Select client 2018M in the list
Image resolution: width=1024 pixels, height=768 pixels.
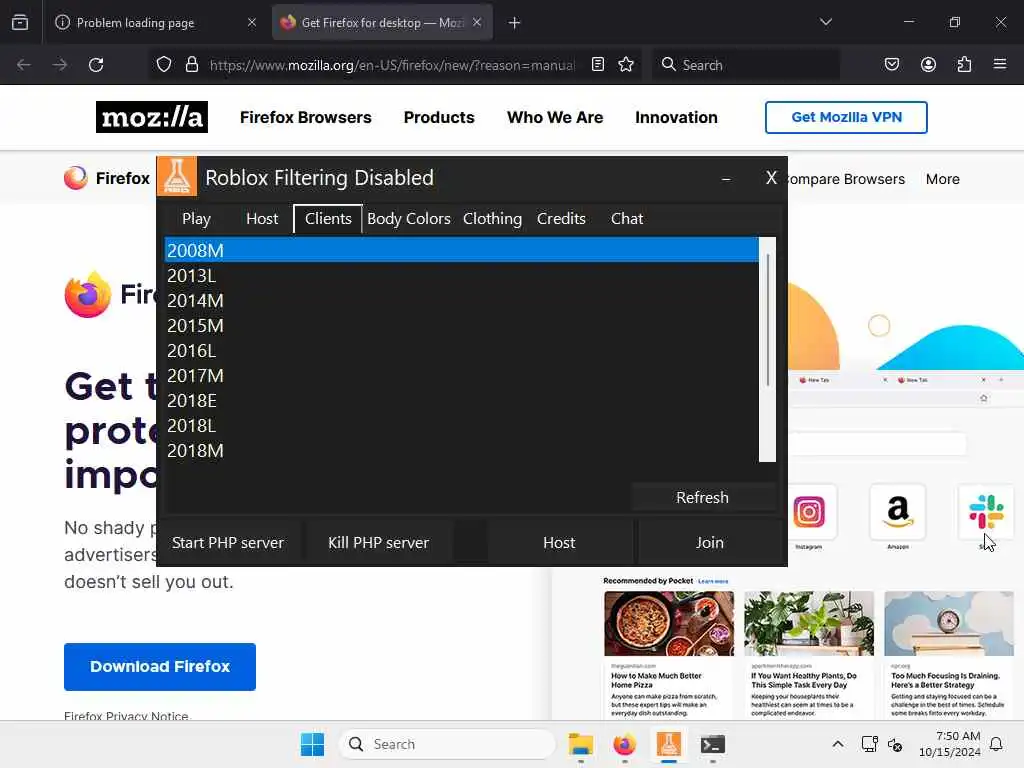(x=462, y=451)
